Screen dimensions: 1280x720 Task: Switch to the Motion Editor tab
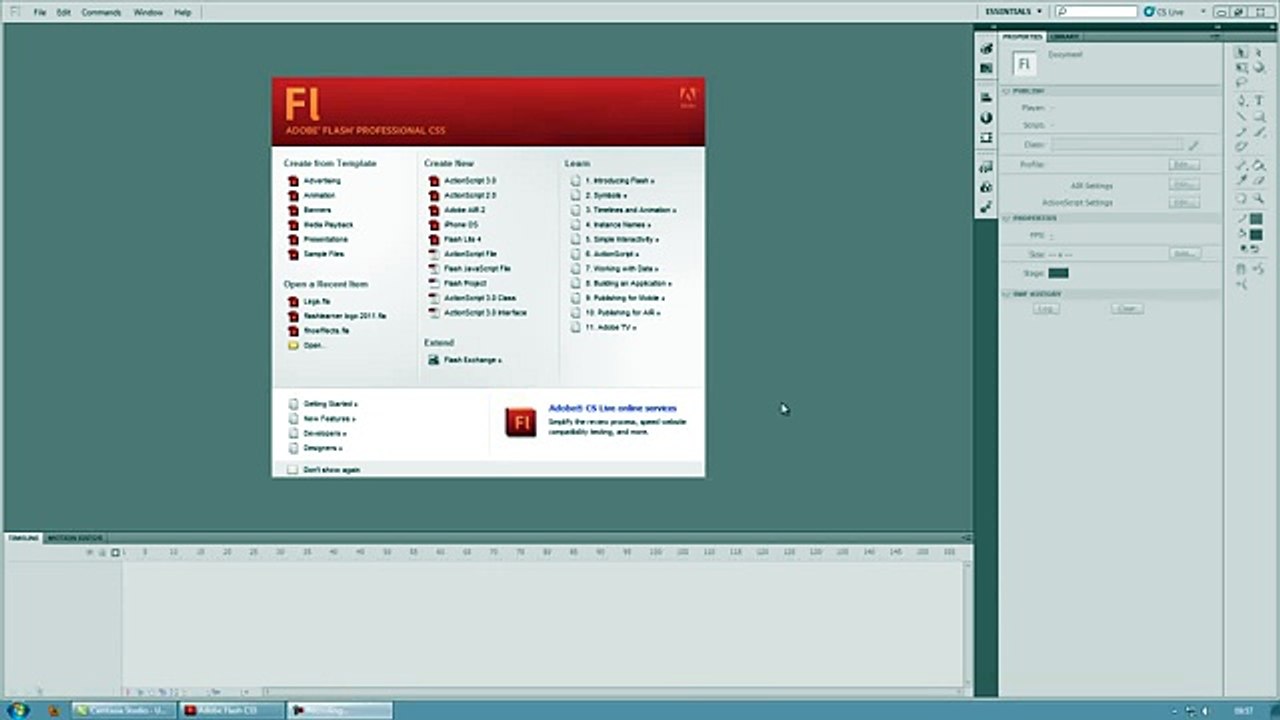pos(75,538)
